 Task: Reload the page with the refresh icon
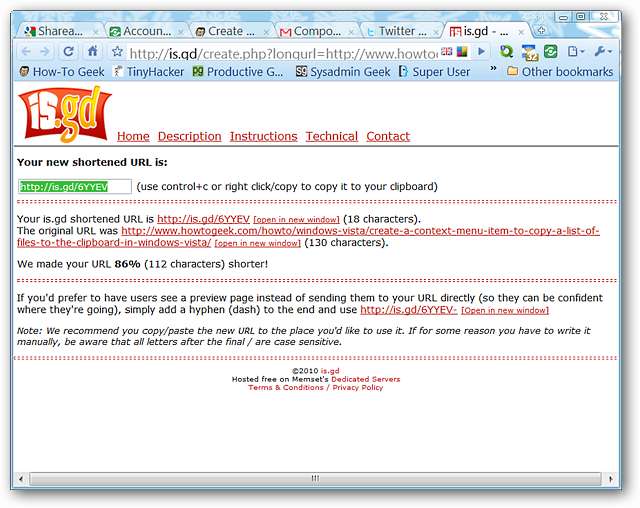click(69, 51)
